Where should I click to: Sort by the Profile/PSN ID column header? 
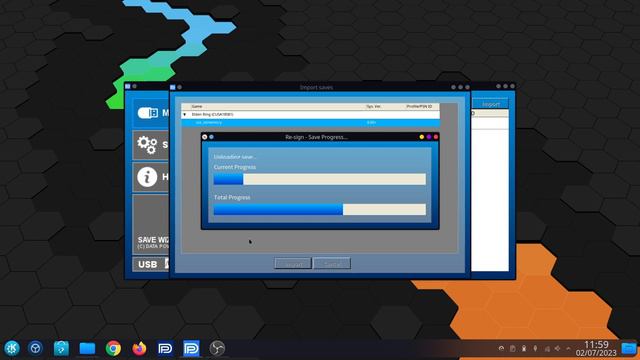(419, 107)
